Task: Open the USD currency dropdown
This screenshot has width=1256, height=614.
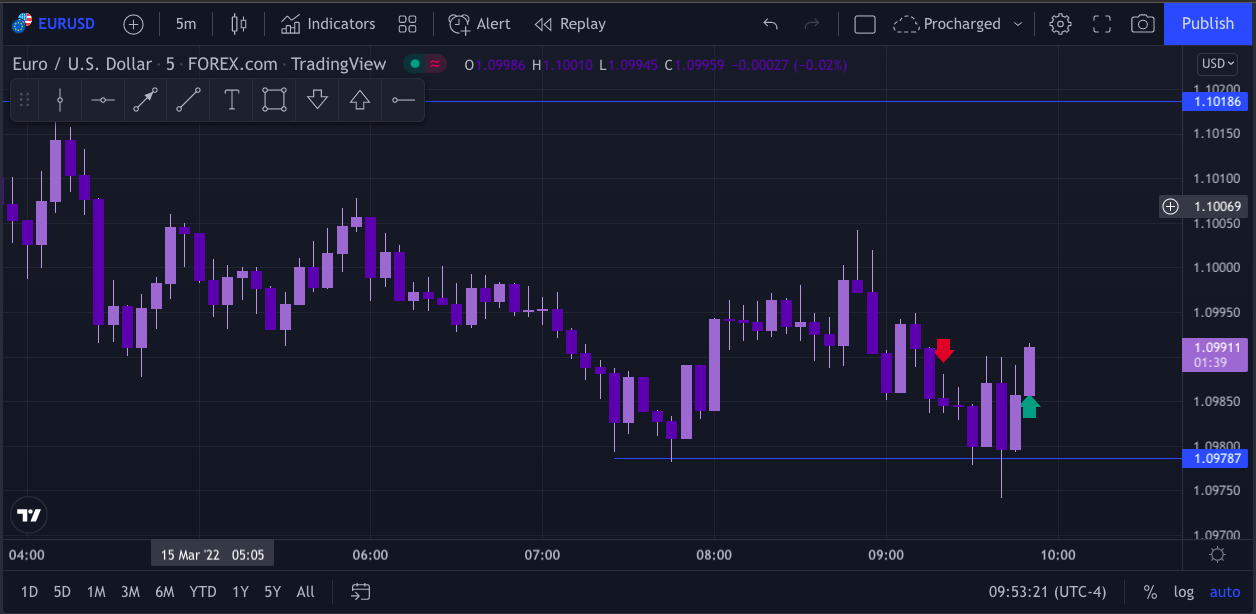Action: (x=1216, y=63)
